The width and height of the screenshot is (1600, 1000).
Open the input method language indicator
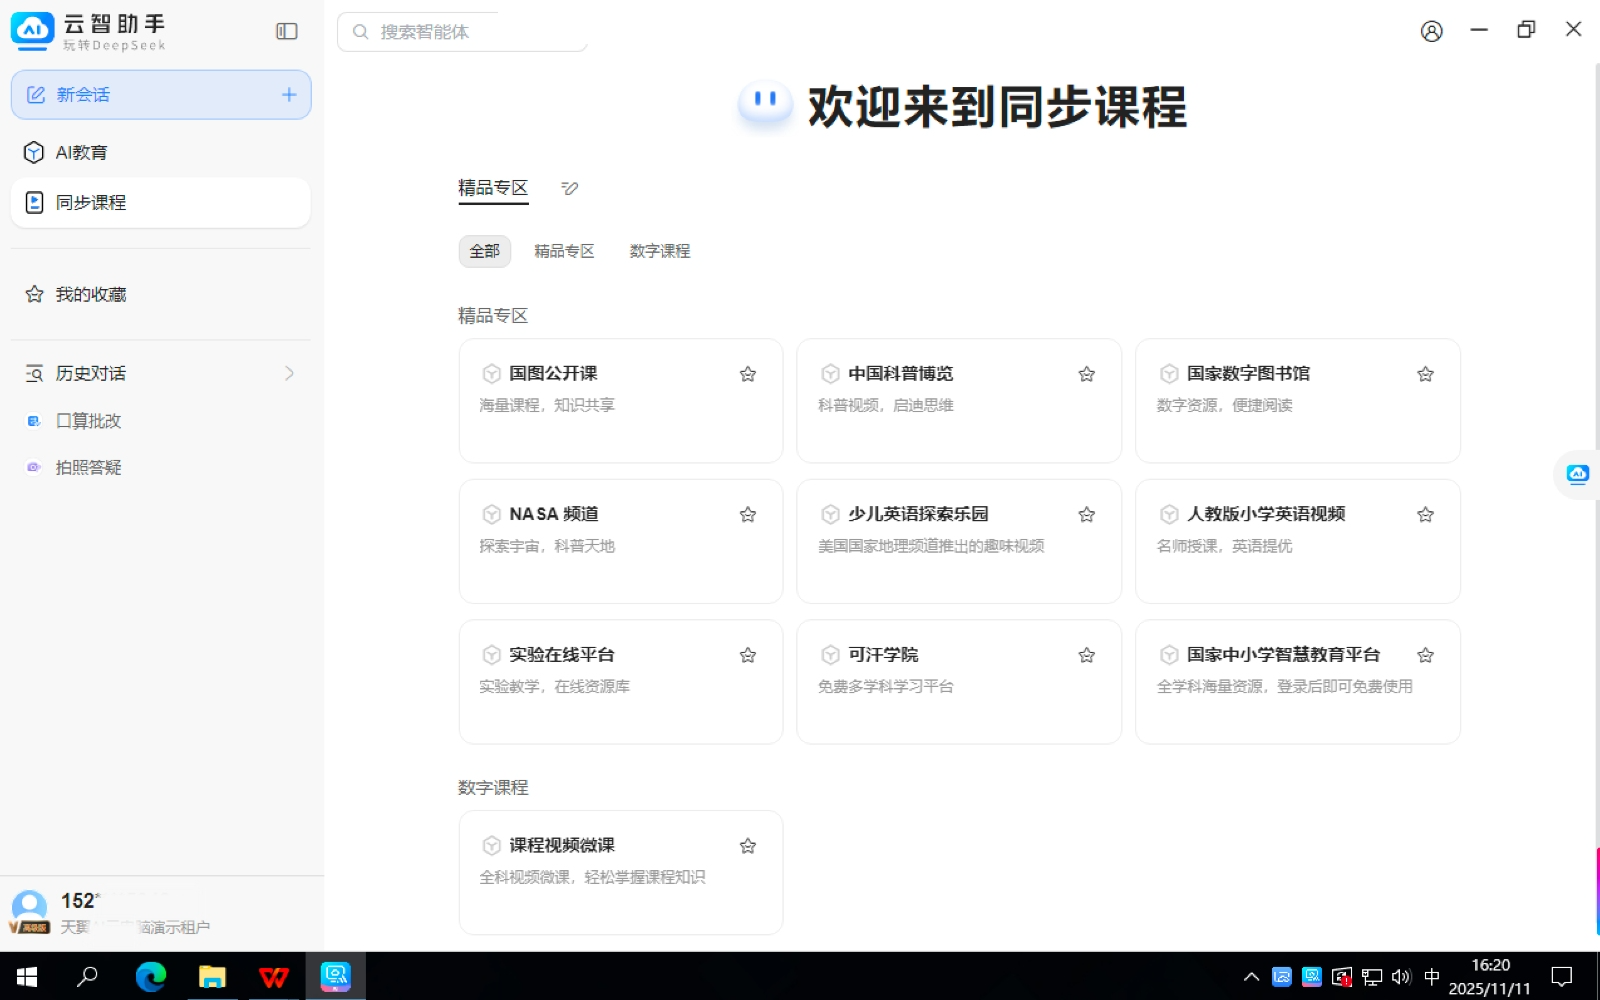pos(1431,977)
